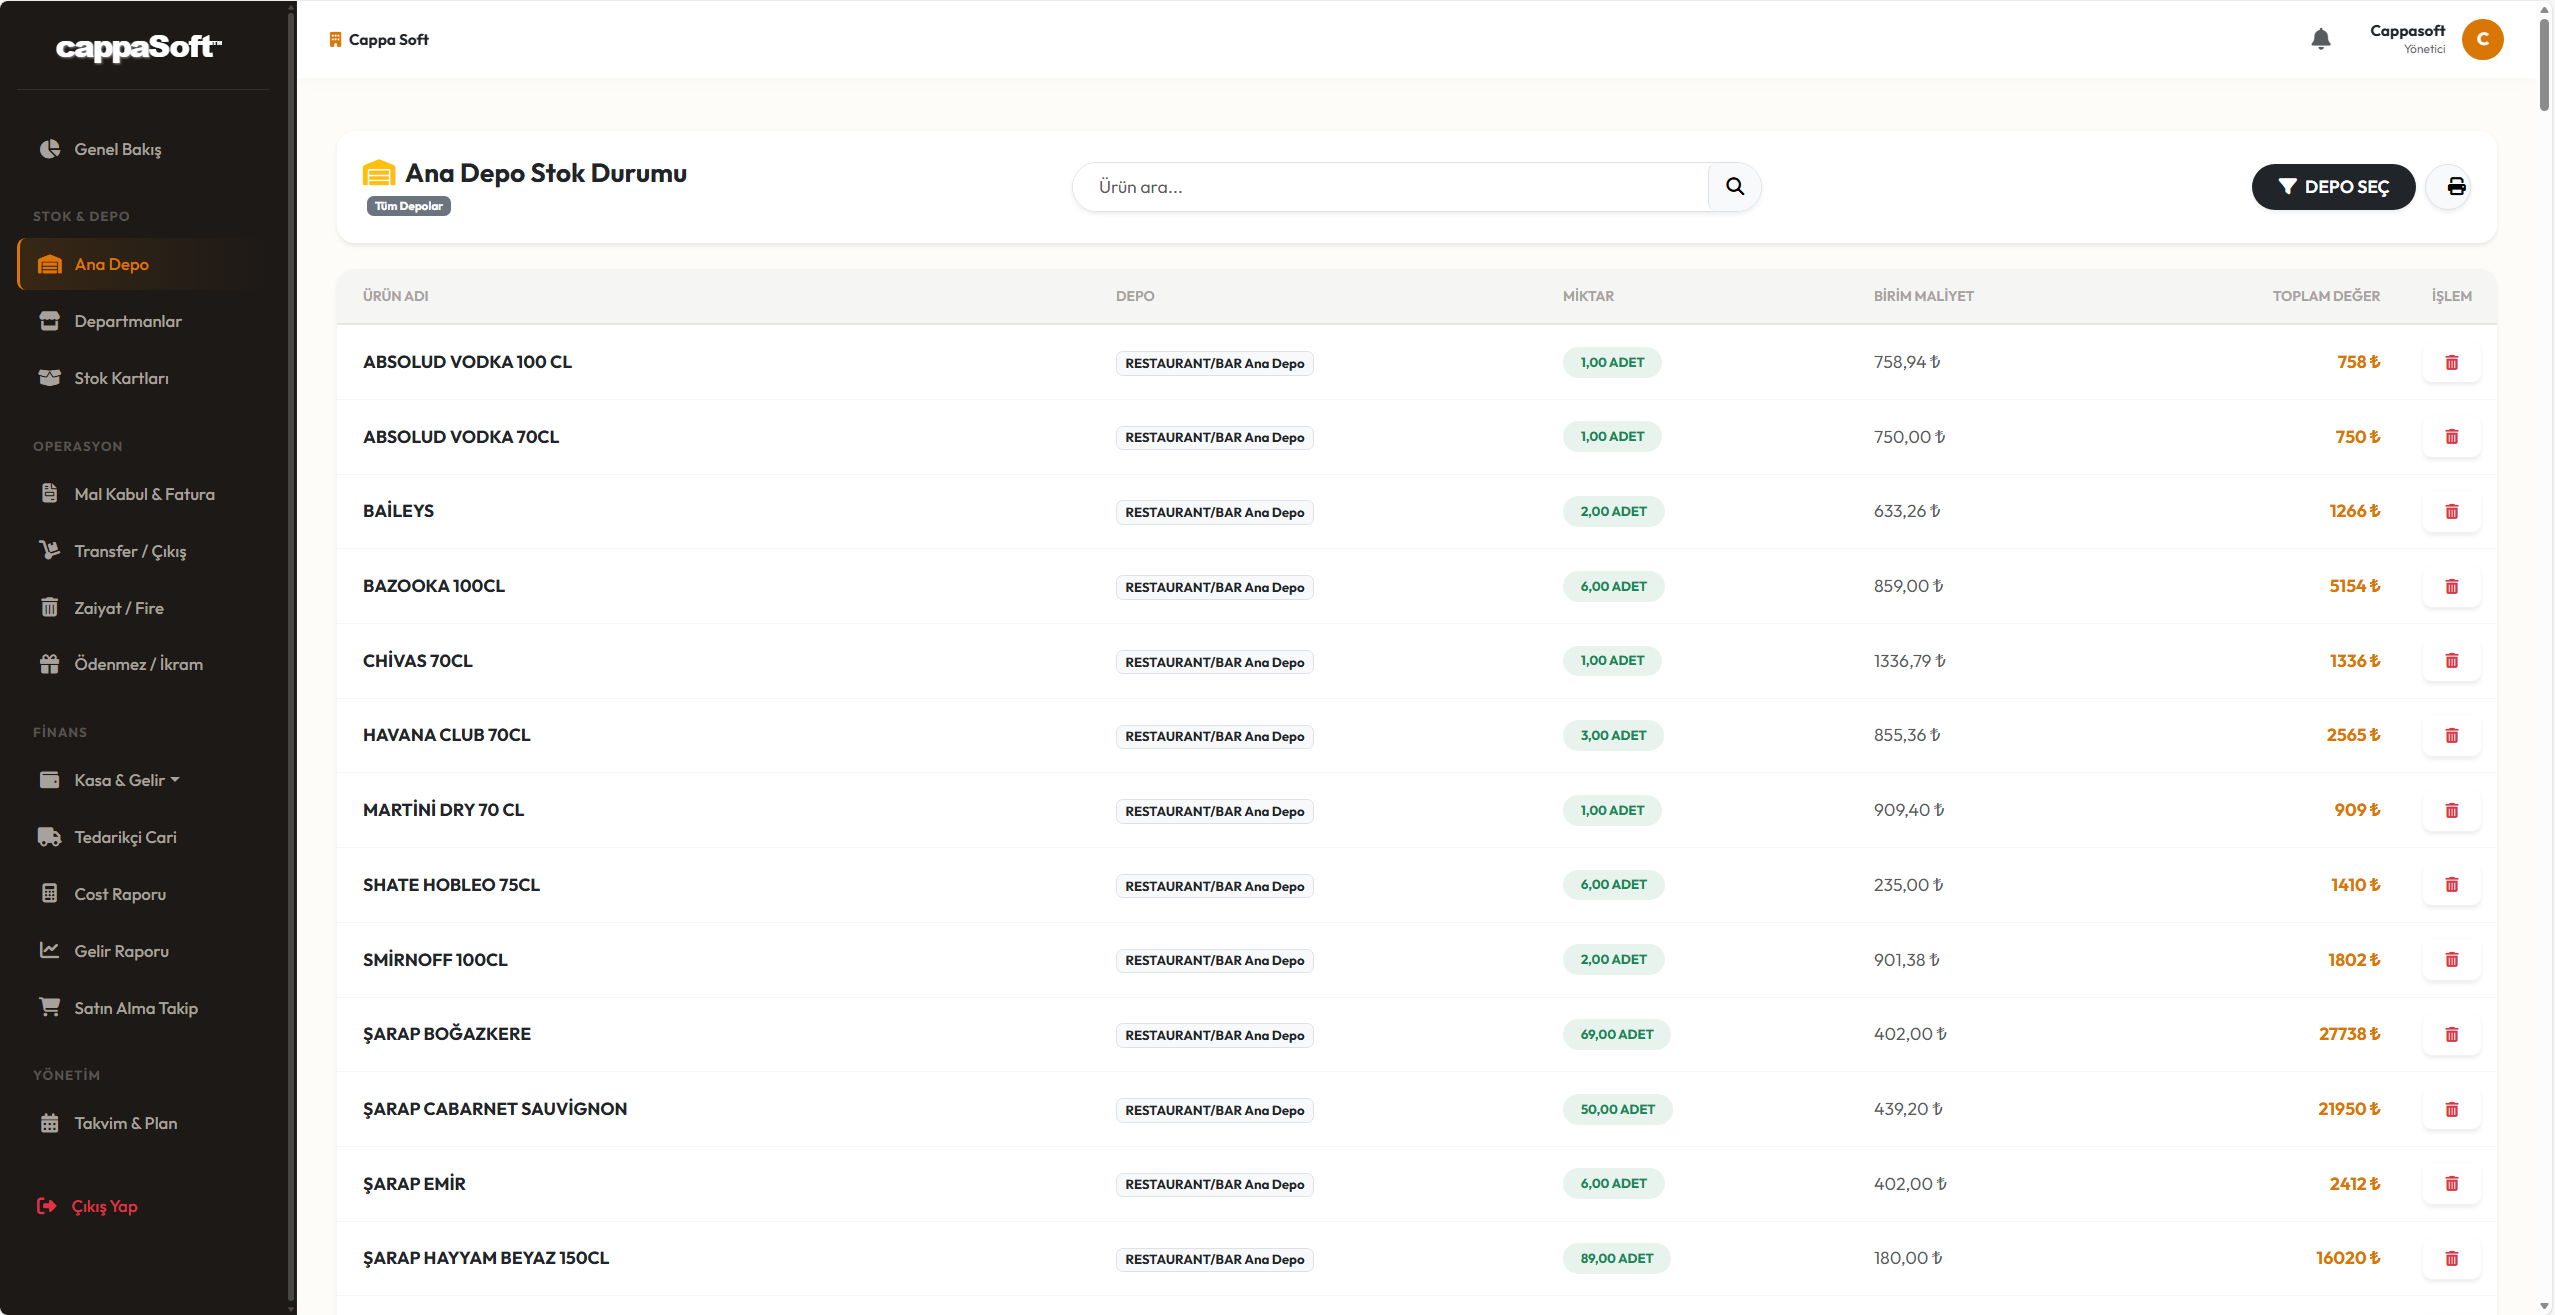Open the DEPO SEÇ filter

(2332, 187)
